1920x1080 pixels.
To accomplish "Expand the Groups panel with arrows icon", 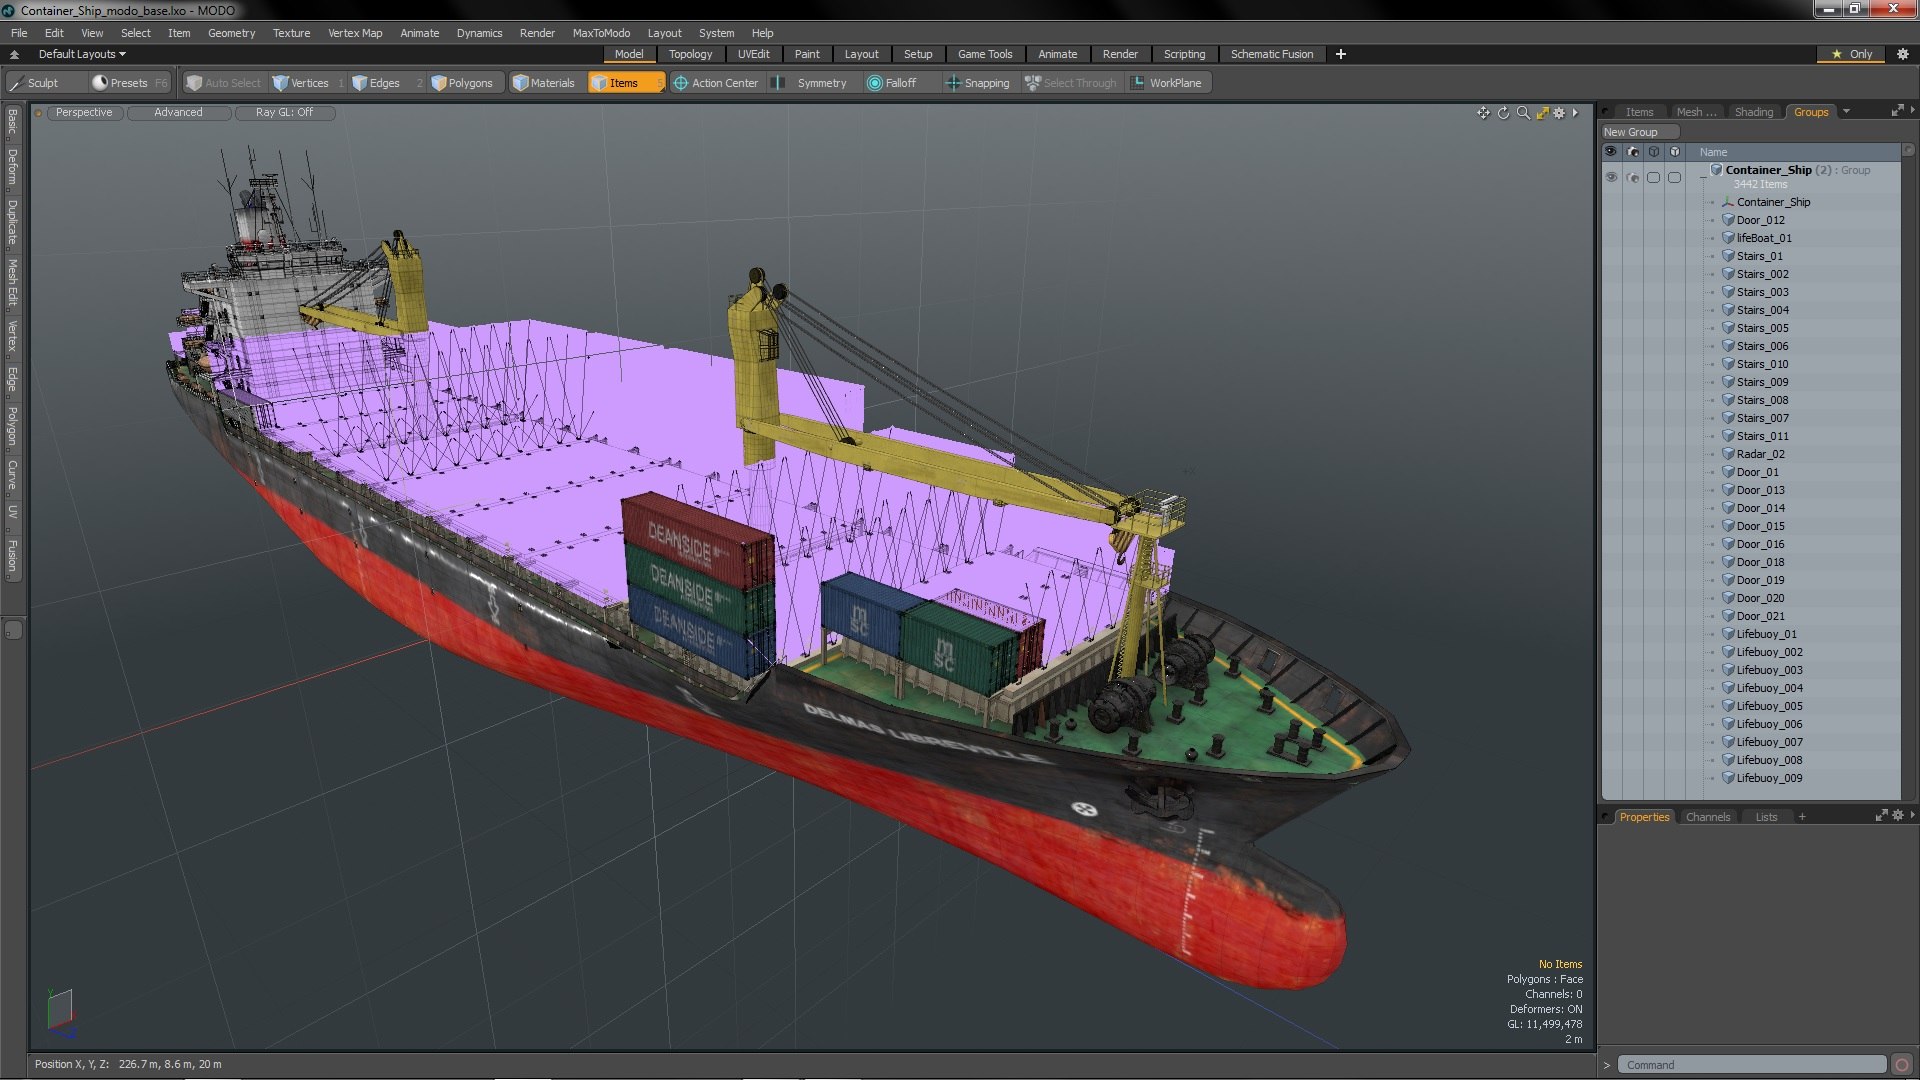I will click(x=1897, y=111).
